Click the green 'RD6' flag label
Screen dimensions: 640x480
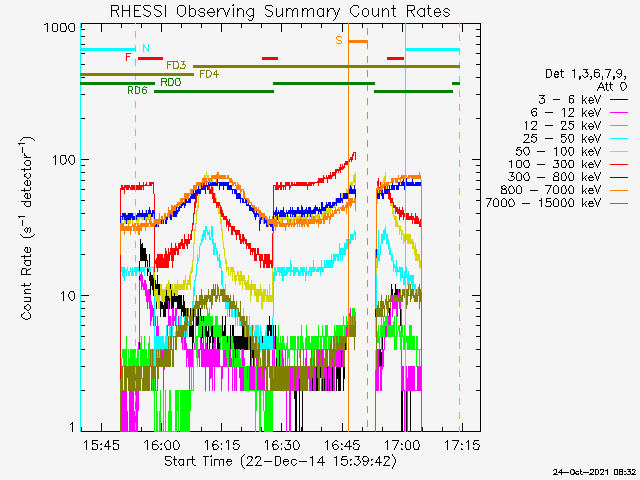point(137,90)
